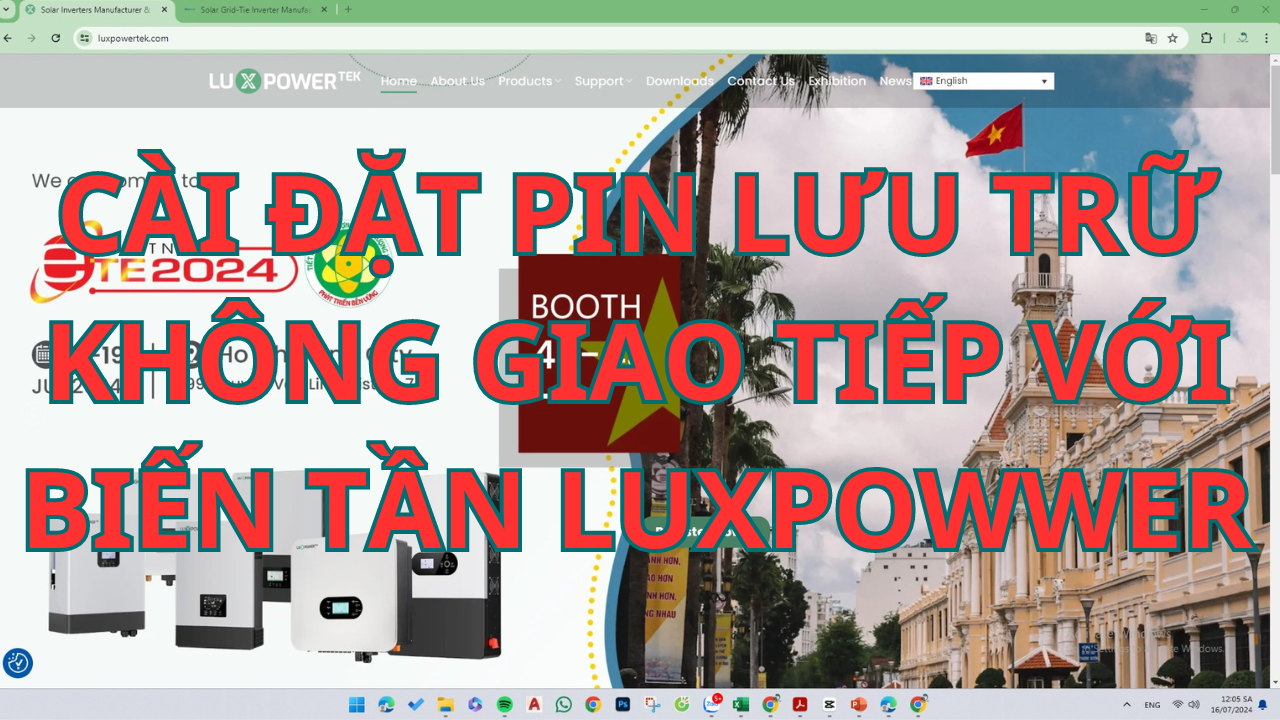Click the LuxPowerTek logo
Viewport: 1280px width, 720px height.
[x=285, y=81]
